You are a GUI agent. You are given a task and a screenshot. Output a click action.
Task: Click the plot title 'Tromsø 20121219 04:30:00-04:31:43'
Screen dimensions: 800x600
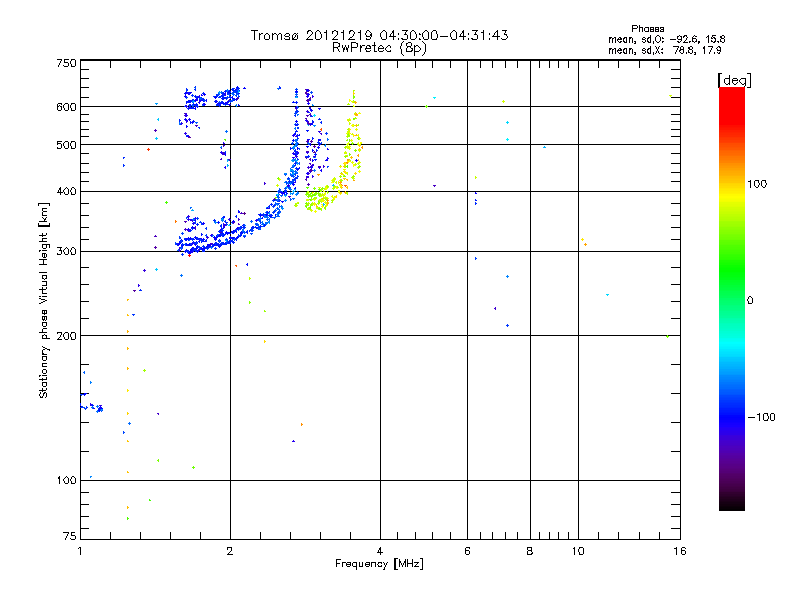tap(379, 35)
